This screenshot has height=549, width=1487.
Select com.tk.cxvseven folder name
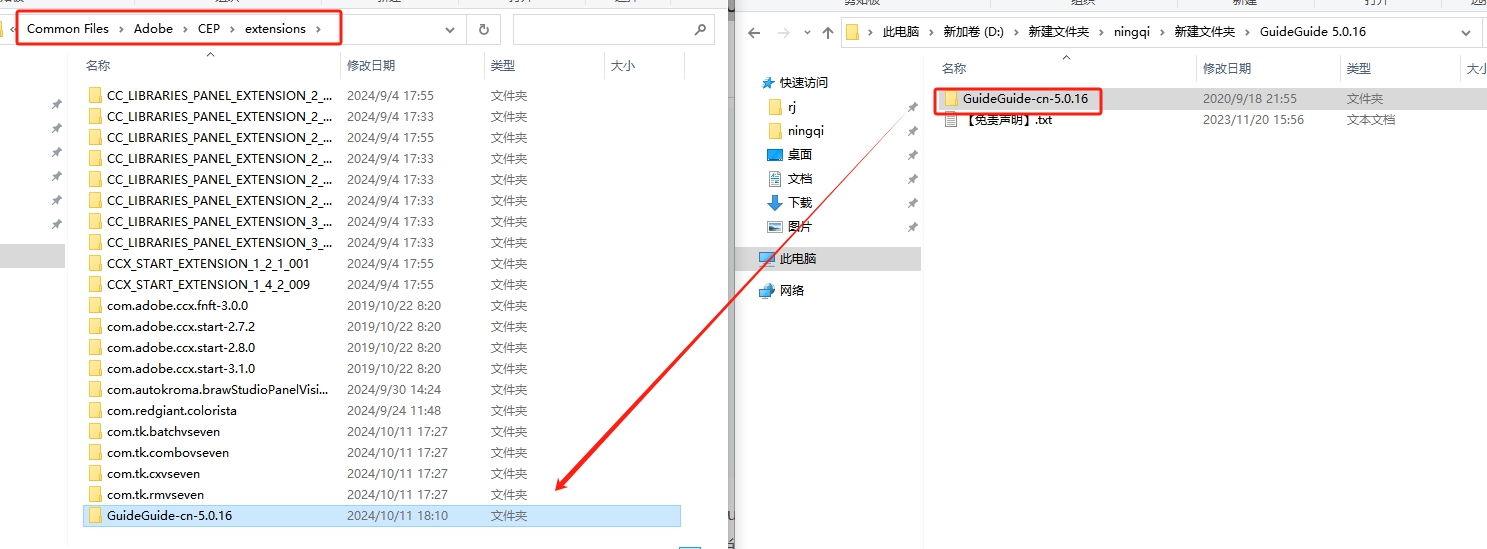[153, 474]
